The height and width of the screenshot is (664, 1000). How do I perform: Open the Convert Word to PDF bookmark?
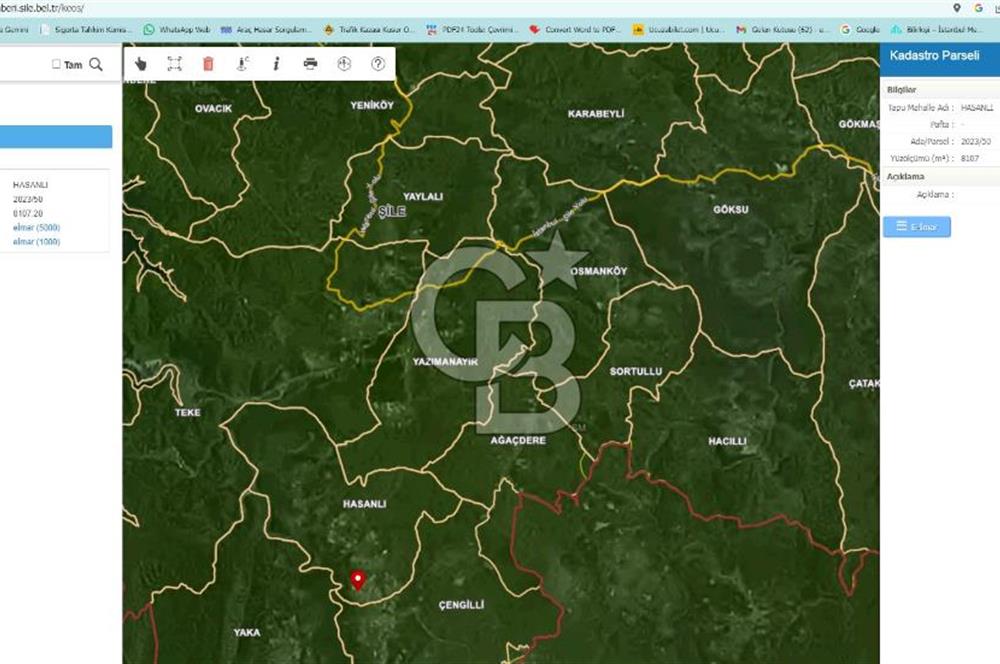coord(575,30)
